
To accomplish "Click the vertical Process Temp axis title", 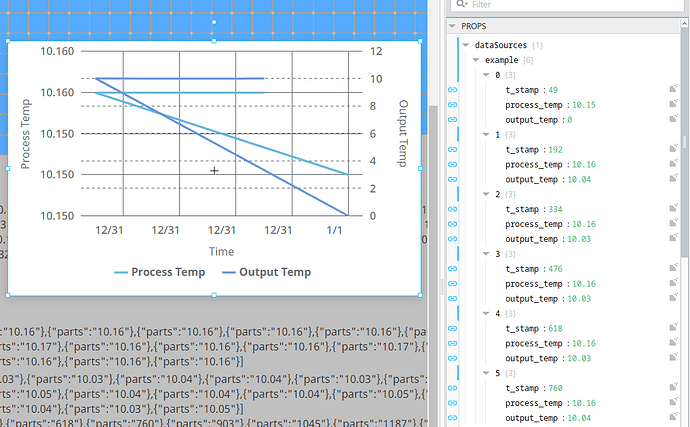I will point(26,134).
